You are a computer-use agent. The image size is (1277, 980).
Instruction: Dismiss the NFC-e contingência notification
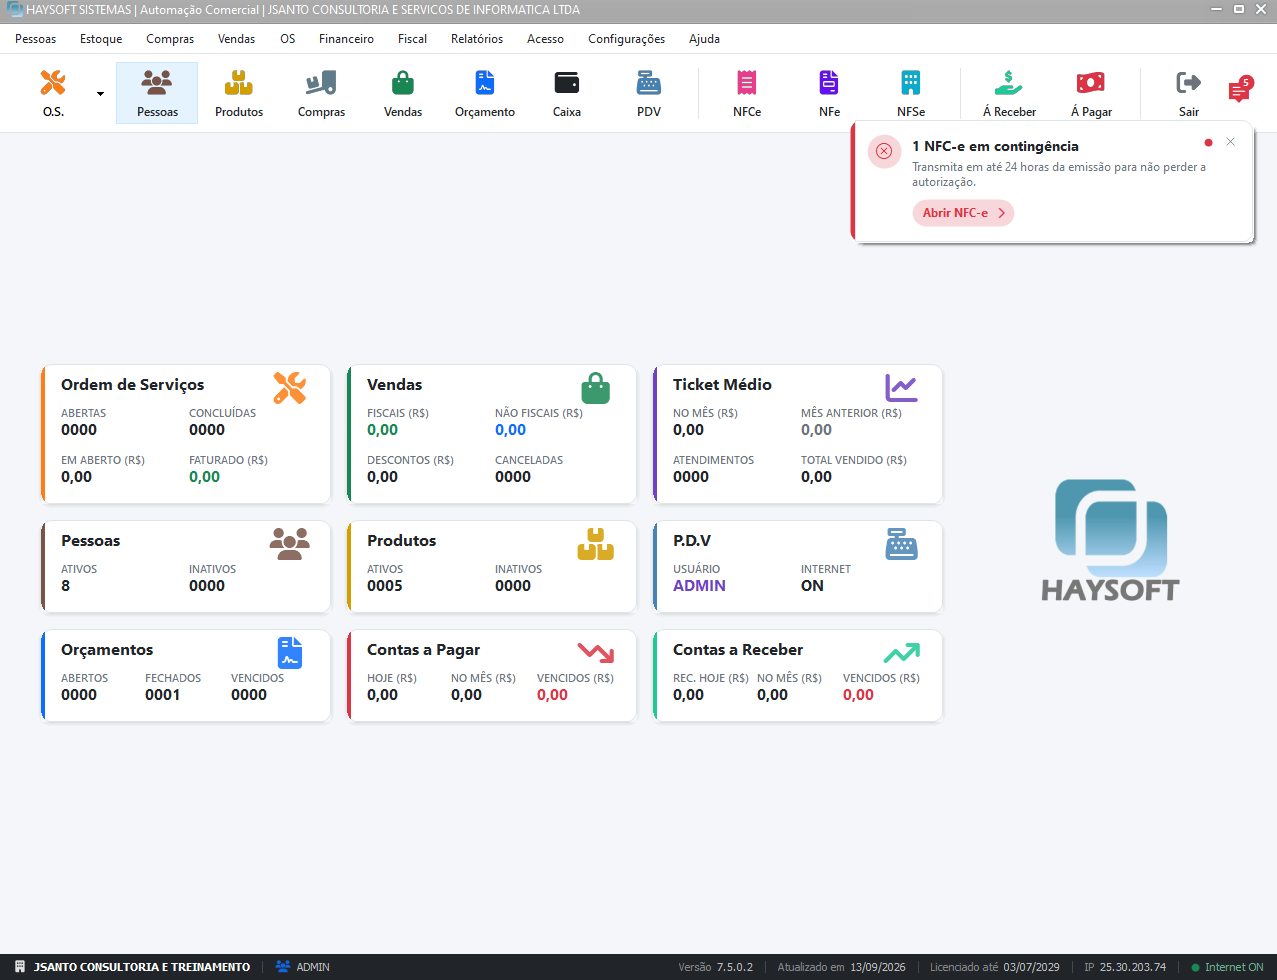(1230, 142)
